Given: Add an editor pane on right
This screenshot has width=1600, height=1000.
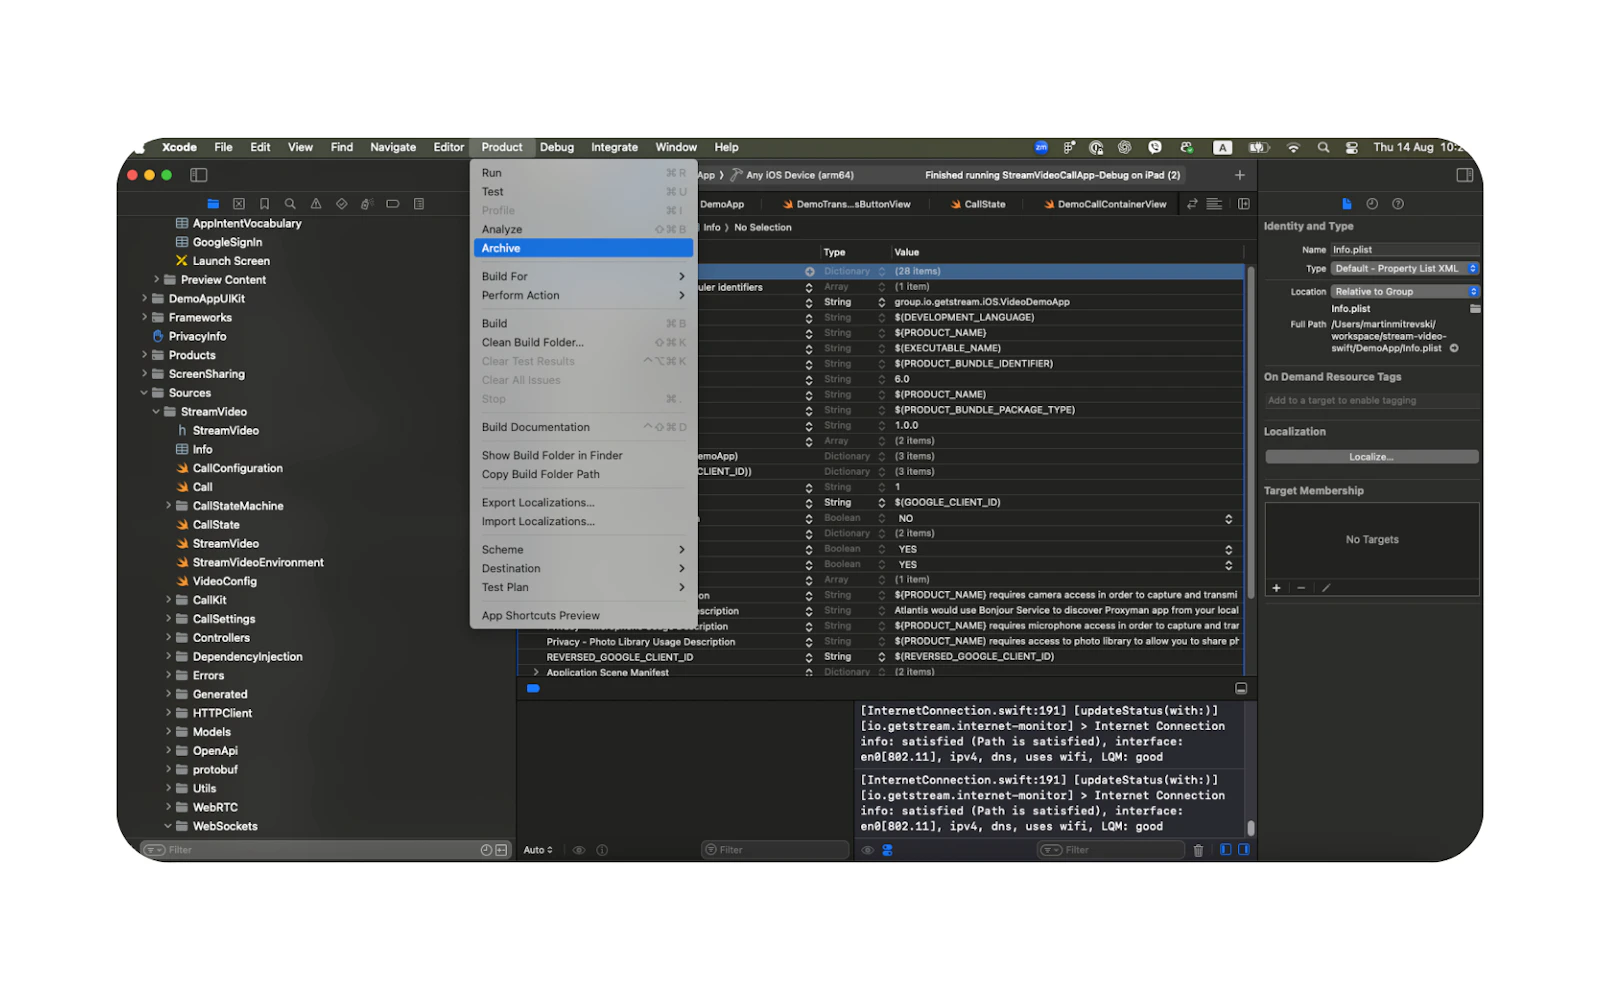Looking at the screenshot, I should 1244,204.
